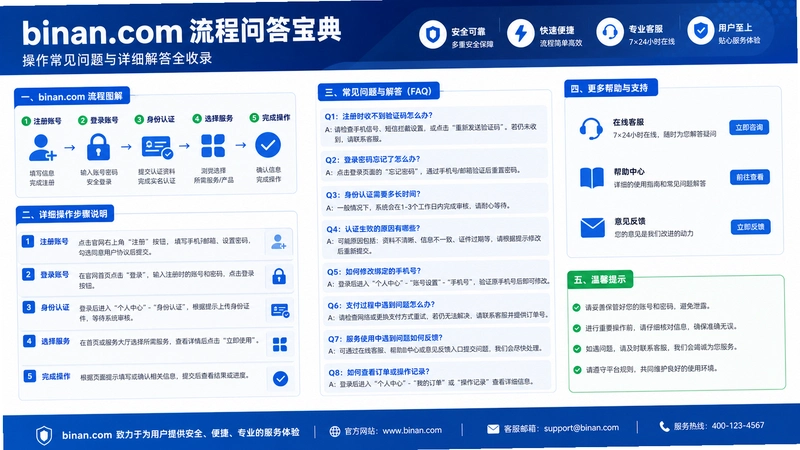Click the phone icon beside 服务热线

point(664,427)
